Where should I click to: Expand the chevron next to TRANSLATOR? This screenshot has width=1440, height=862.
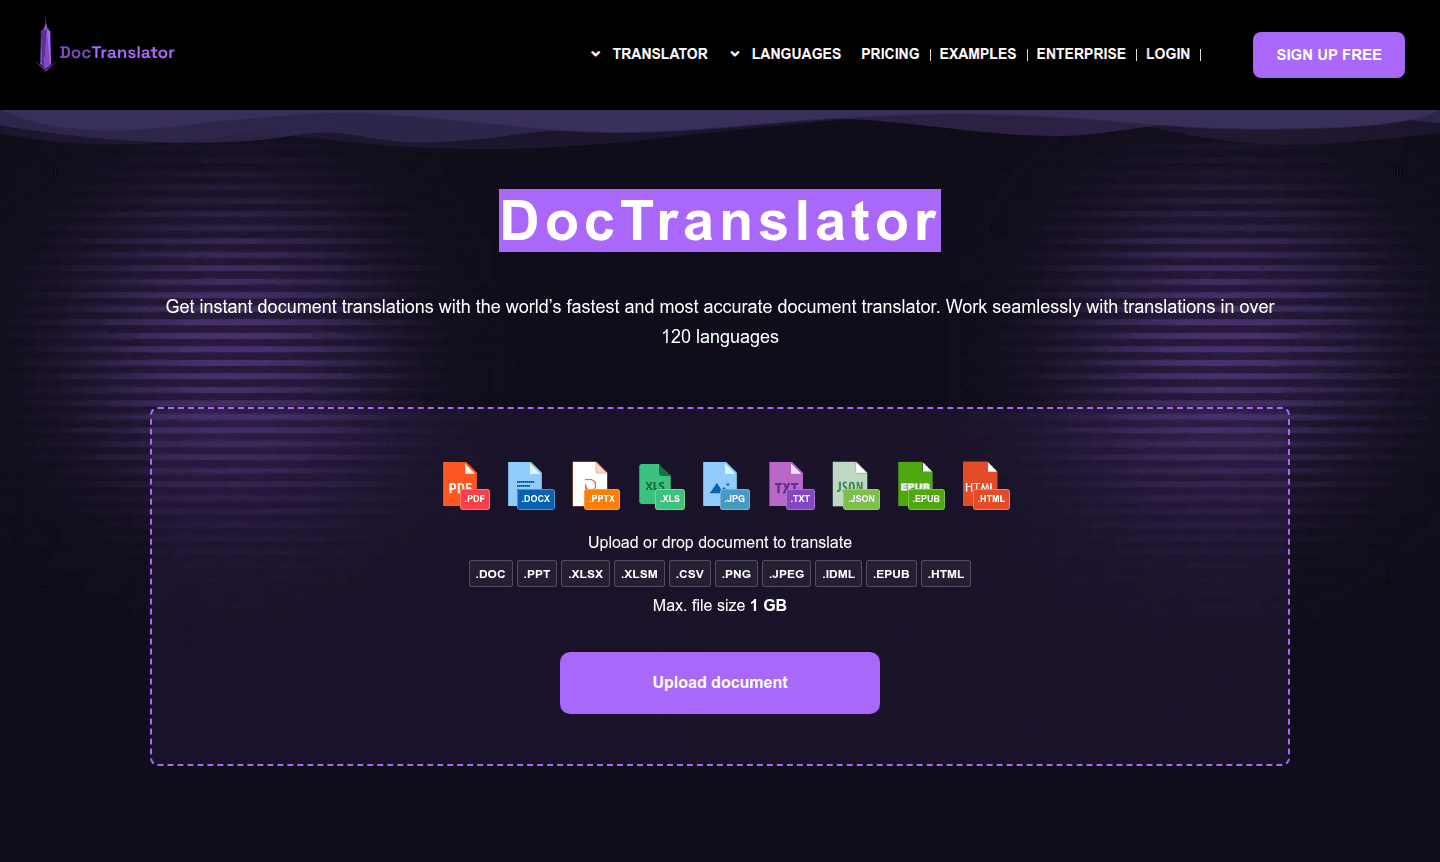tap(595, 54)
